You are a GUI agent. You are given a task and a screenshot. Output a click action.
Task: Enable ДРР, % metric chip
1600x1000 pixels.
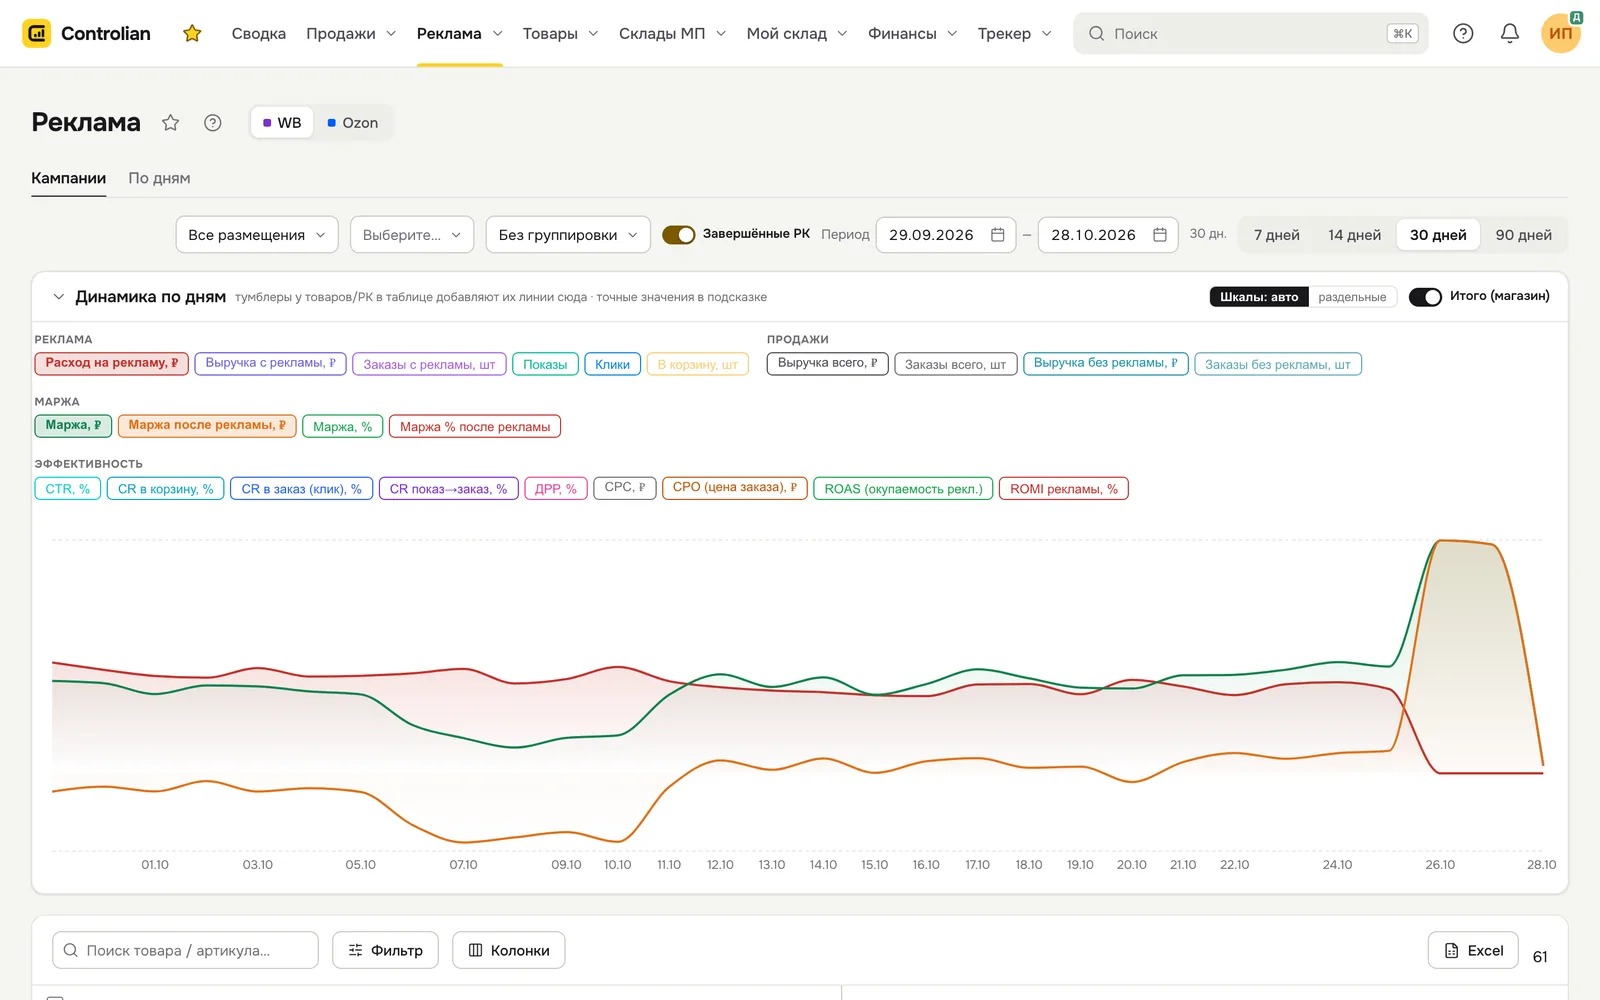pos(555,488)
